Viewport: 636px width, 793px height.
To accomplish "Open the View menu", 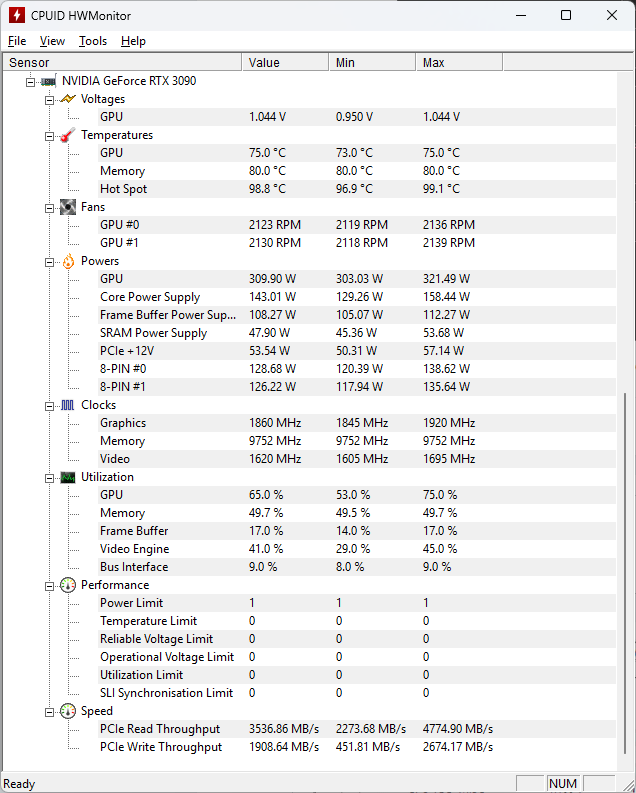I will click(52, 41).
